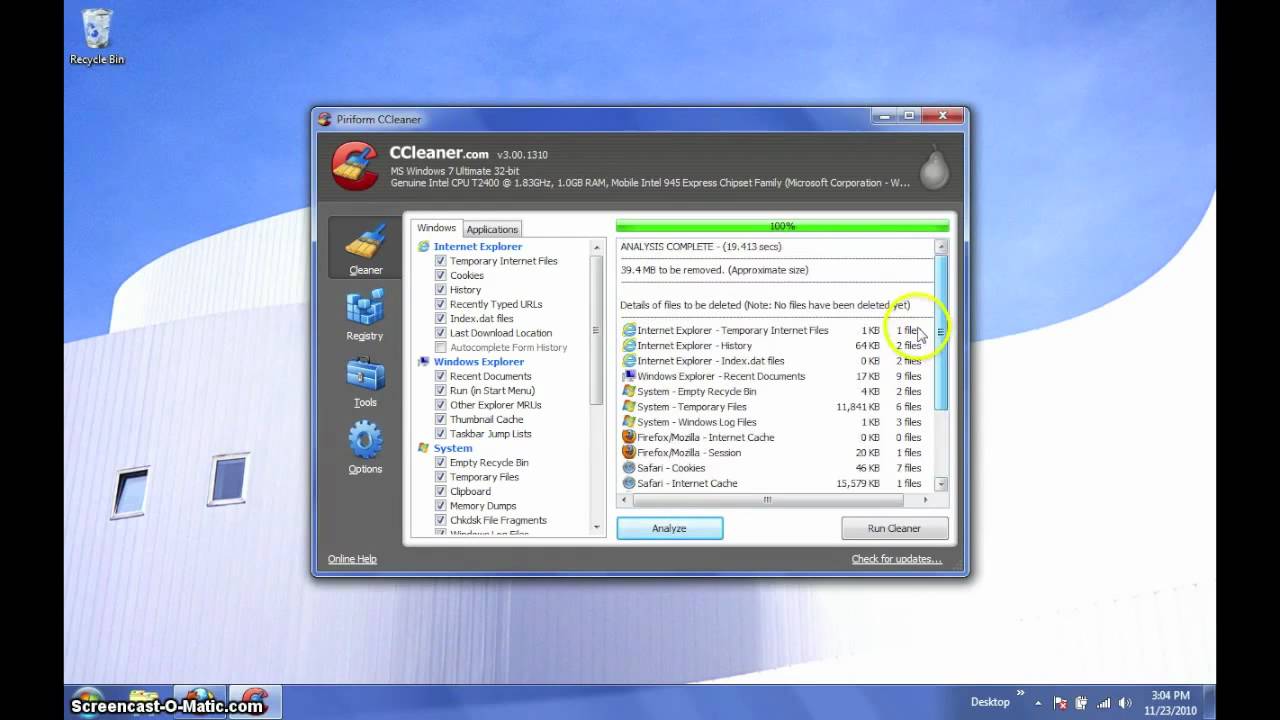Click icon of System - Temporary Files result
Viewport: 1280px width, 720px height.
629,406
